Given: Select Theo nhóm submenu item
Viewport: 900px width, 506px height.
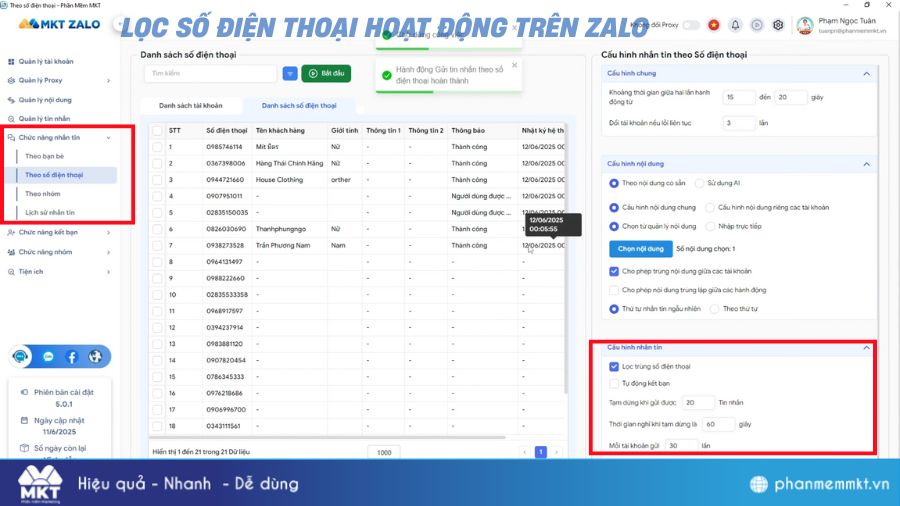Looking at the screenshot, I should point(42,194).
